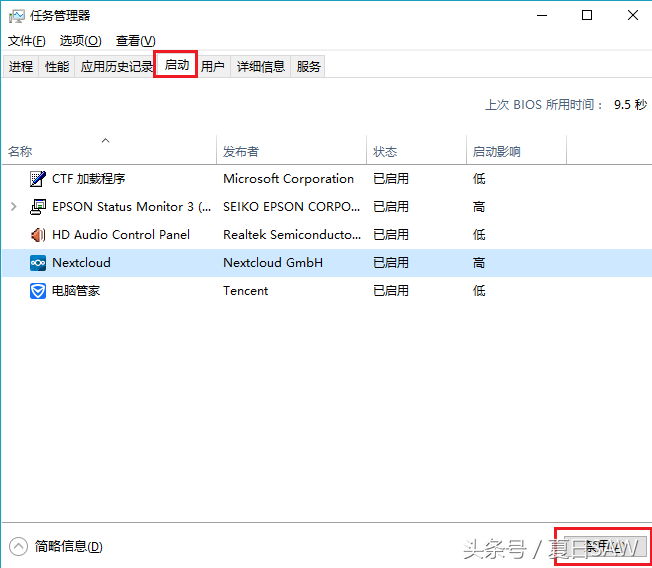Open the 文件(F) menu
The image size is (652, 568).
(27, 41)
